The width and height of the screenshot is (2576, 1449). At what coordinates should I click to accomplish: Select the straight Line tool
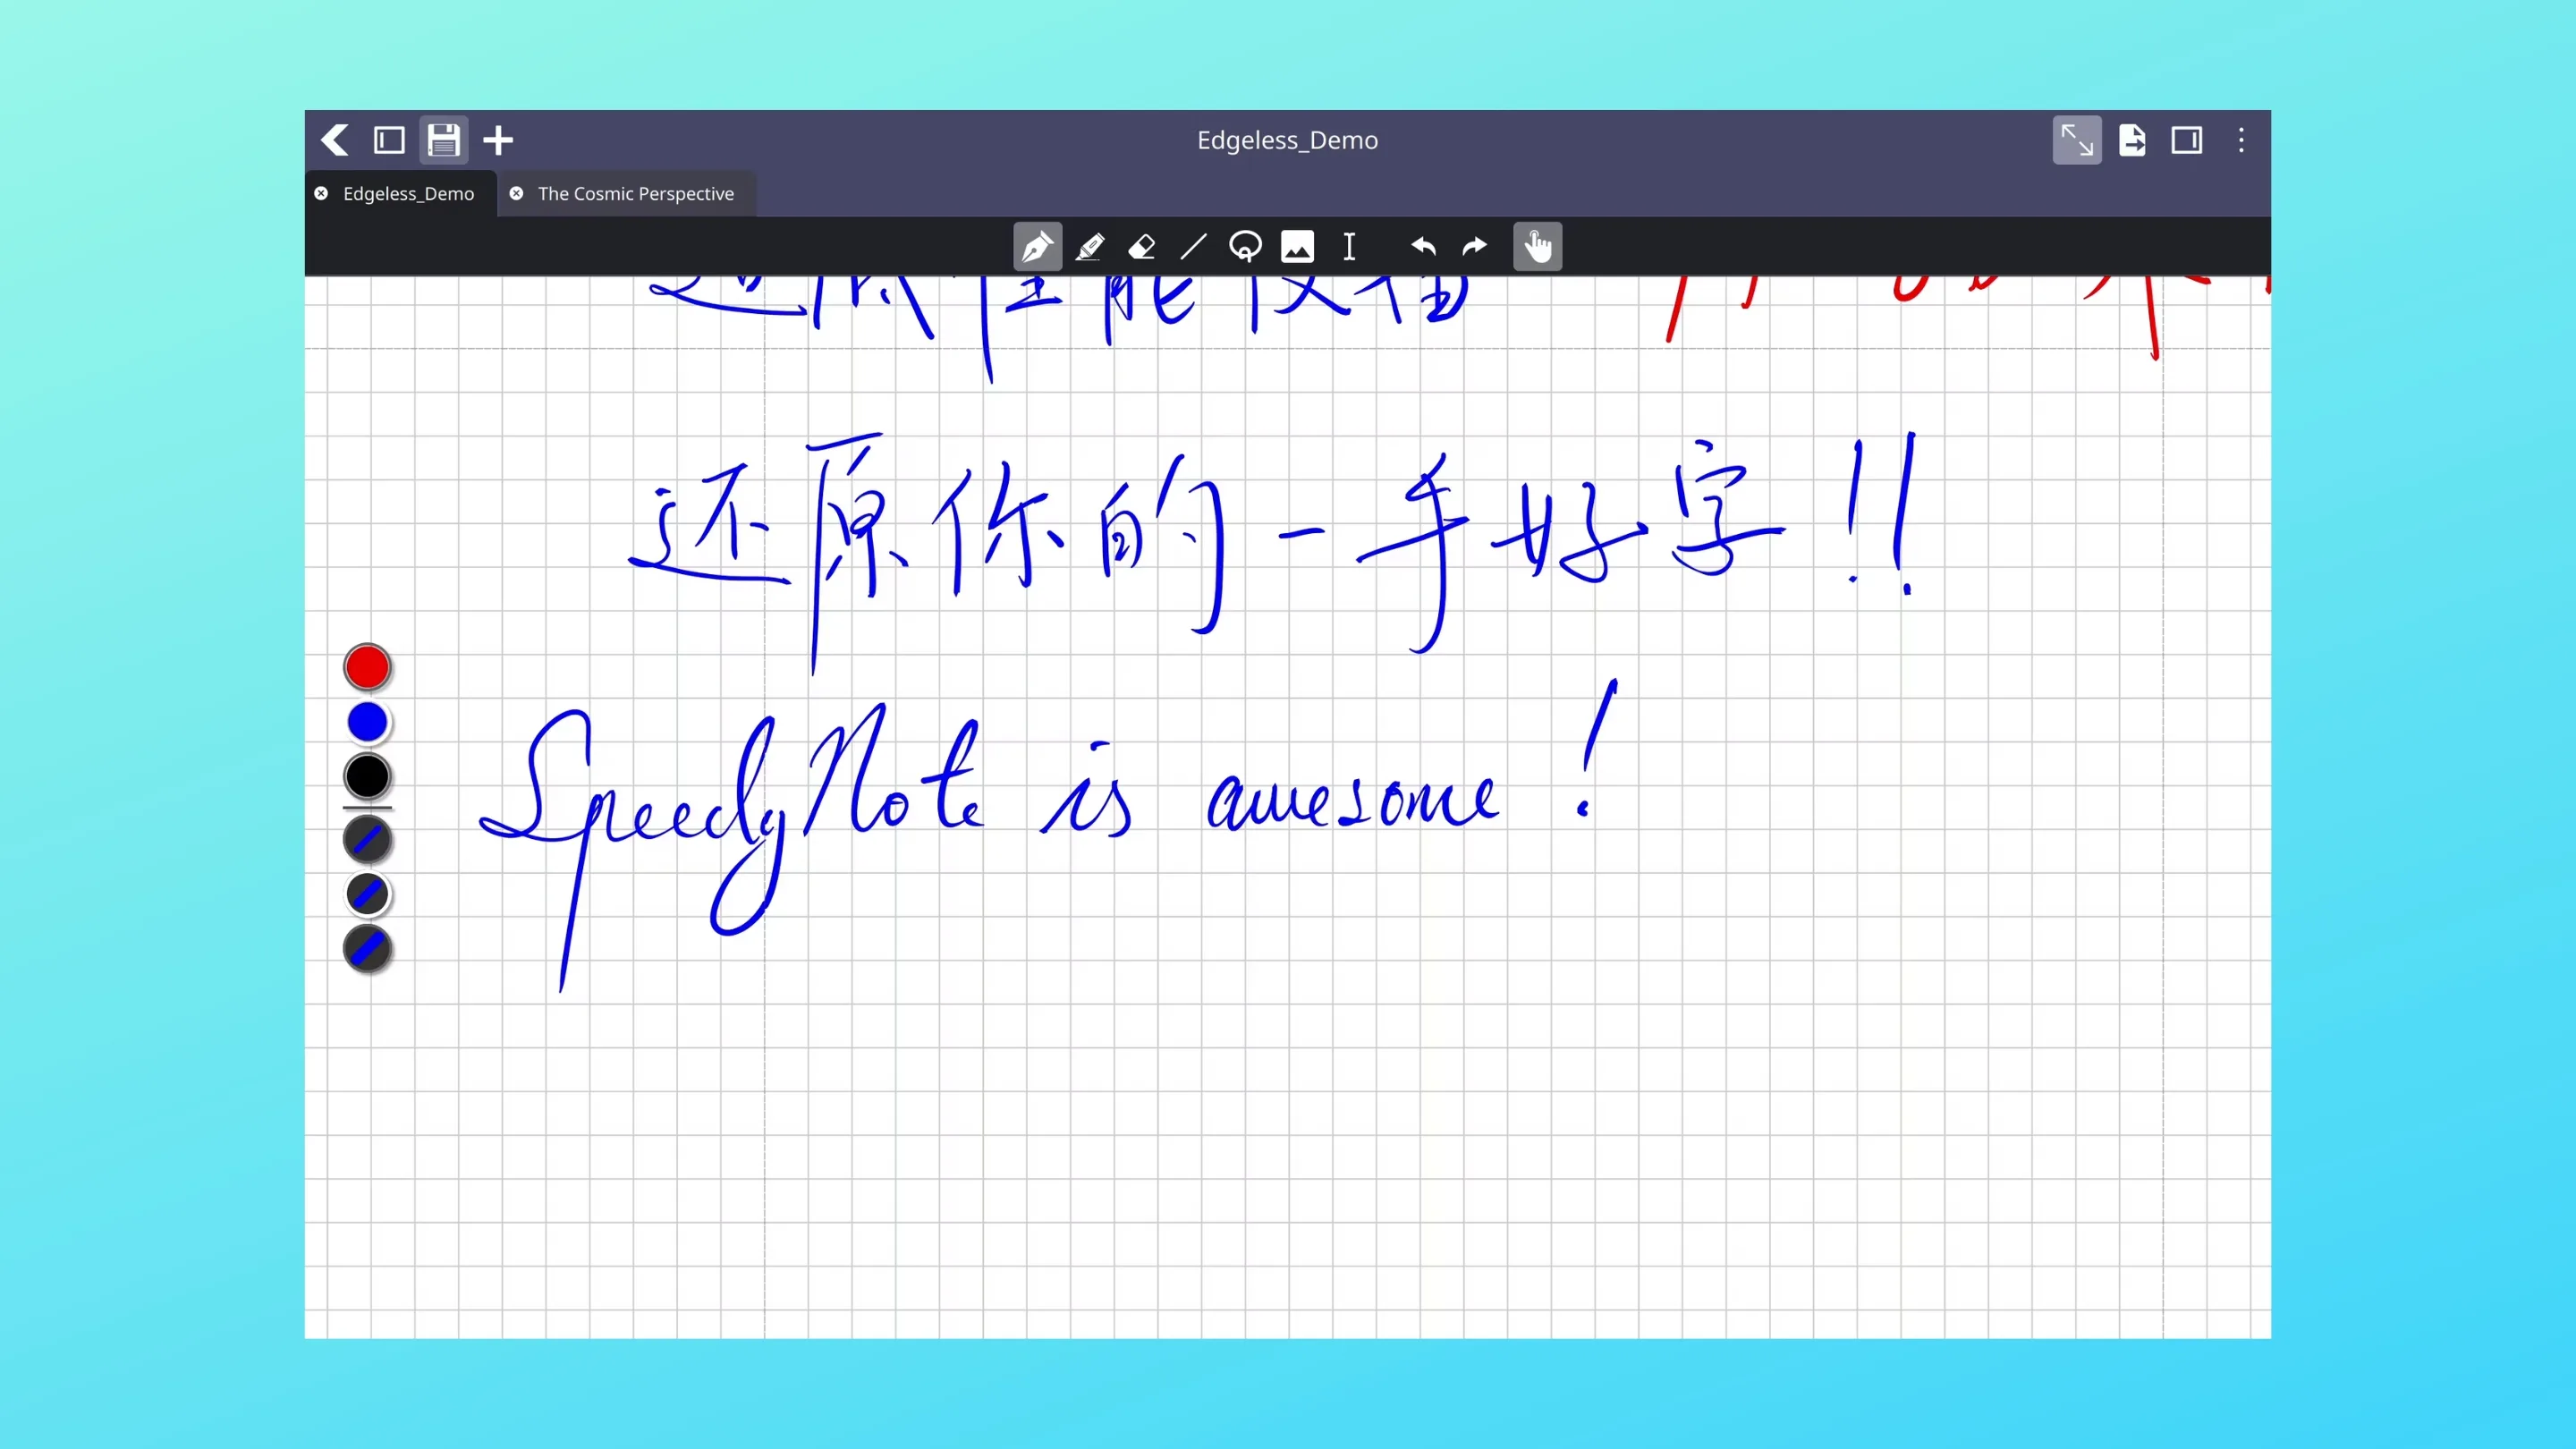coord(1194,247)
